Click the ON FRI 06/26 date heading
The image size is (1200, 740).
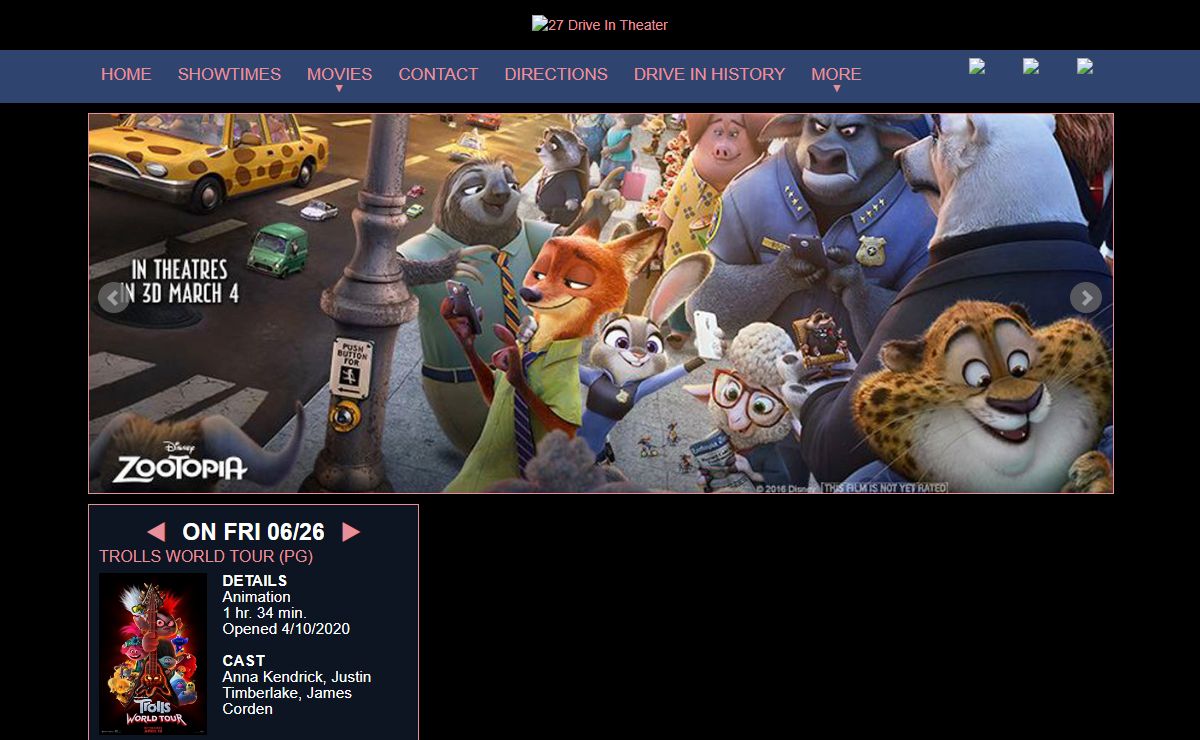[x=254, y=532]
